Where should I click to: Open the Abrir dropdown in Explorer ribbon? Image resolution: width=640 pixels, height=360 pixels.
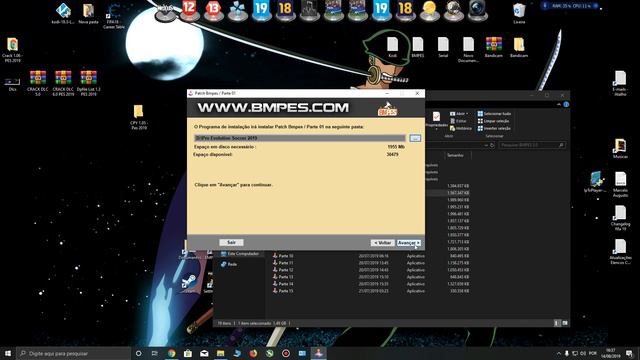(460, 113)
